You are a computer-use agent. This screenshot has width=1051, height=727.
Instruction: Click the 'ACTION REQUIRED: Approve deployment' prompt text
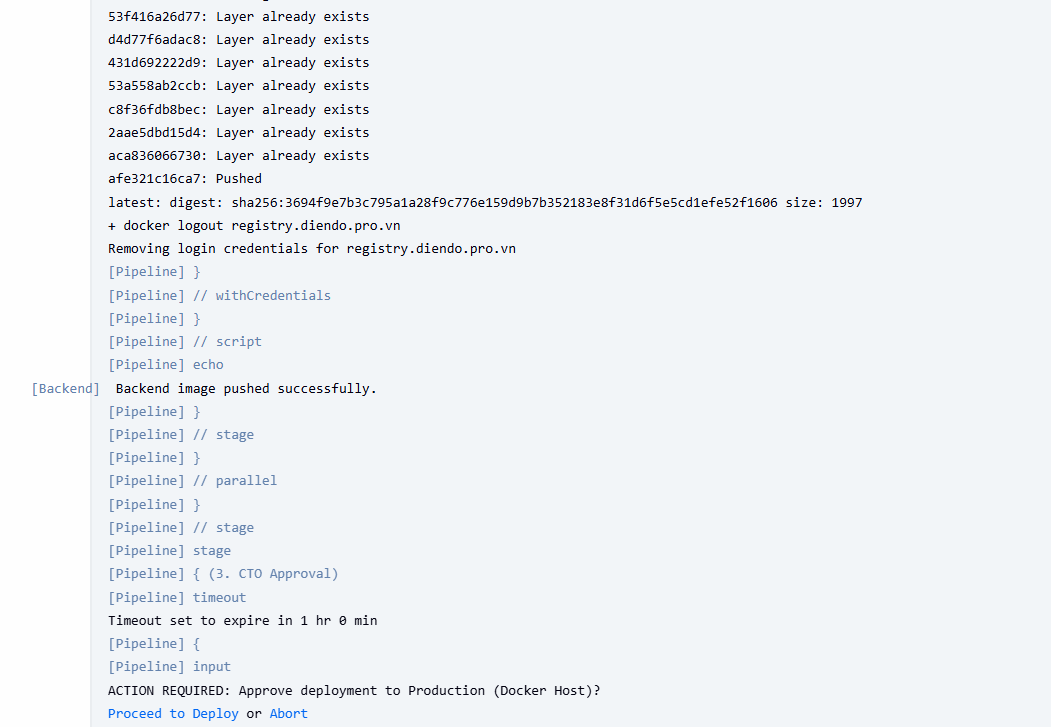(x=354, y=690)
